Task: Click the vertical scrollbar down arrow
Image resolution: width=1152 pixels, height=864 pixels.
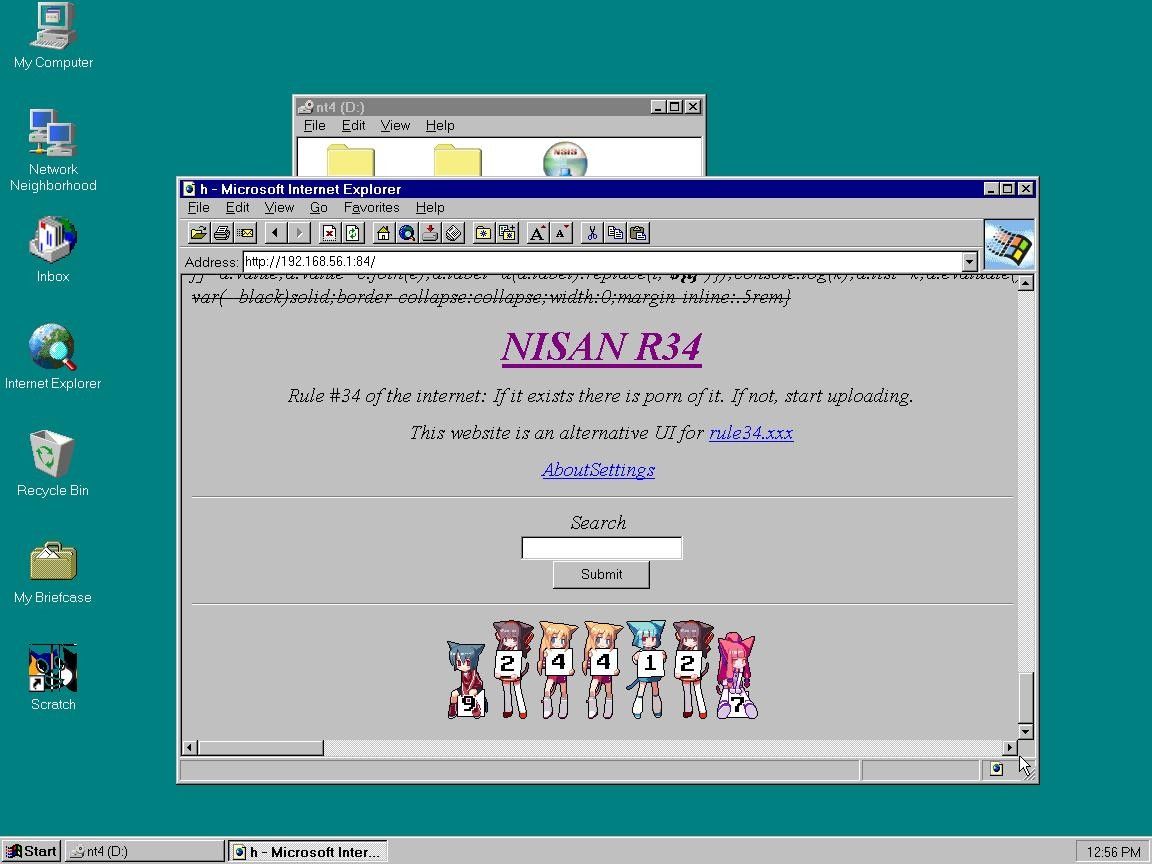Action: coord(1026,731)
